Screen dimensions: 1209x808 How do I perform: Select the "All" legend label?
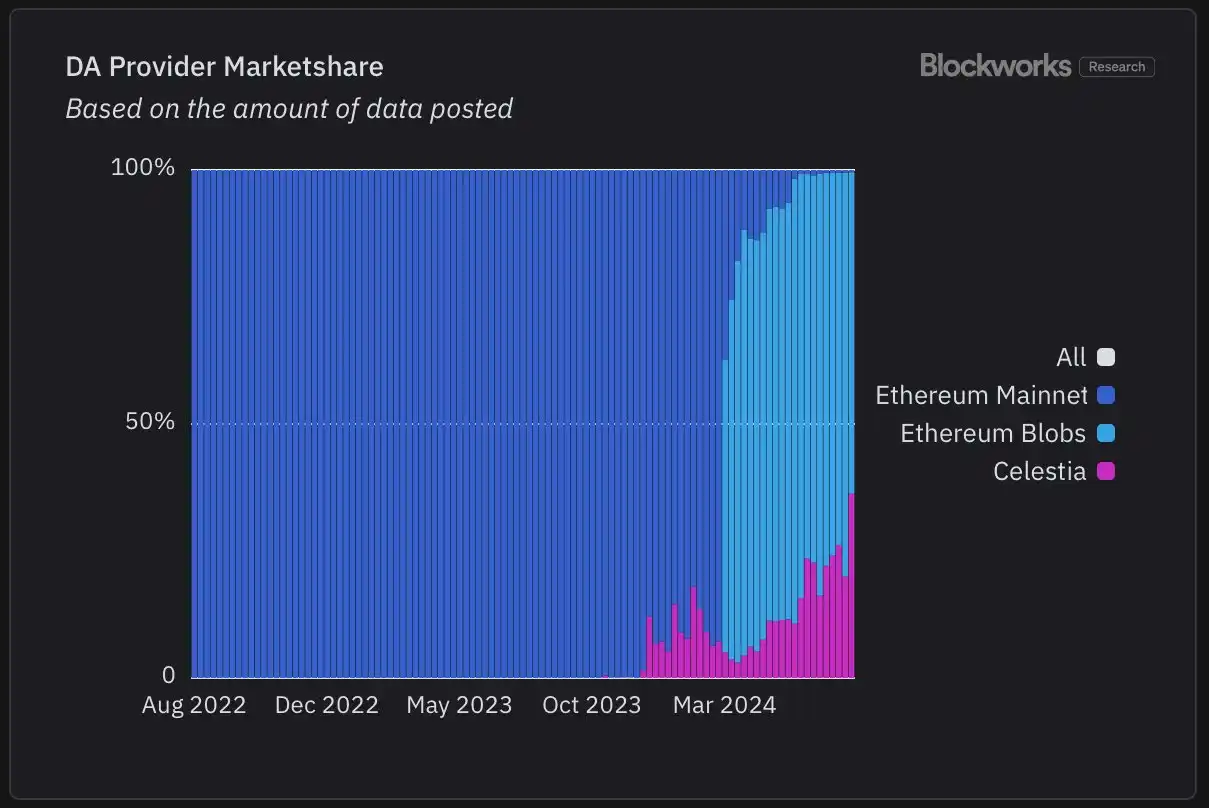pyautogui.click(x=1071, y=357)
